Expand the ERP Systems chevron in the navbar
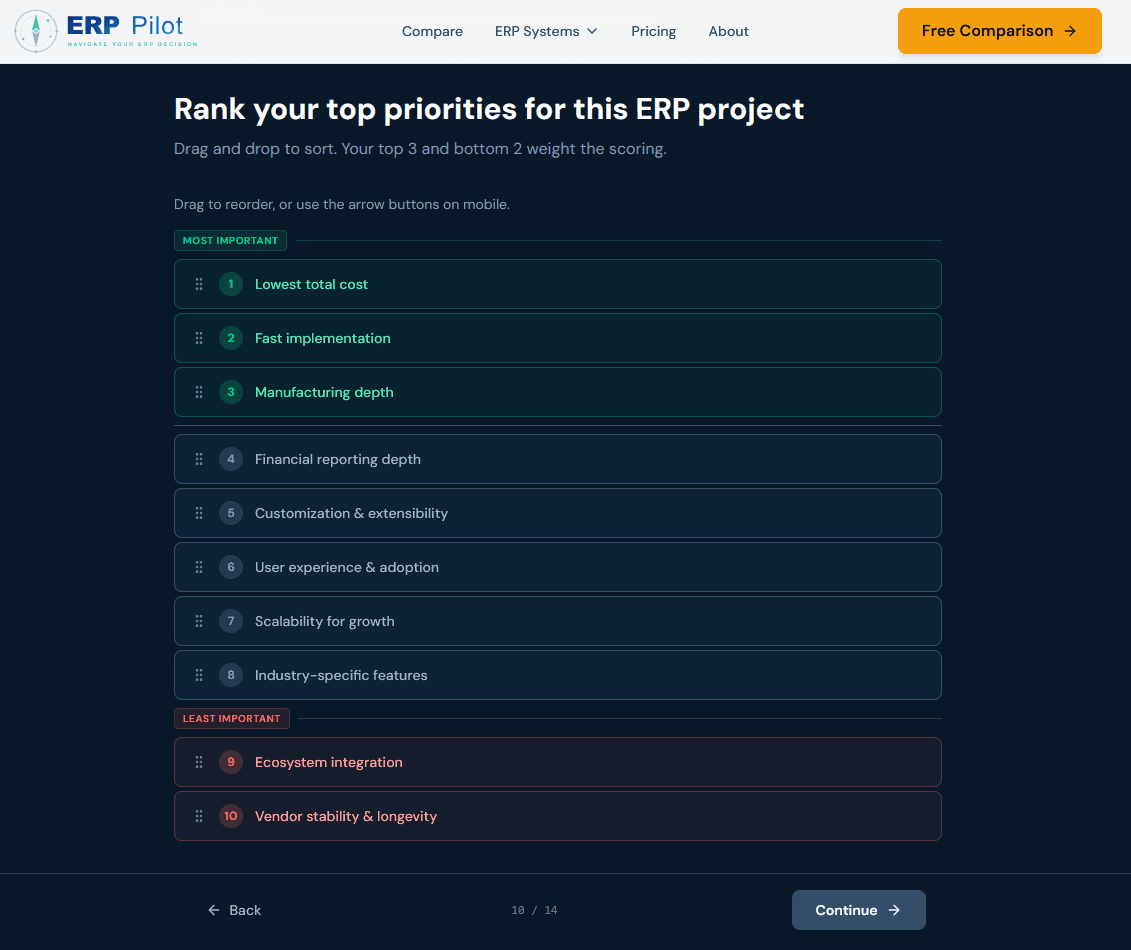This screenshot has height=950, width=1131. (593, 31)
